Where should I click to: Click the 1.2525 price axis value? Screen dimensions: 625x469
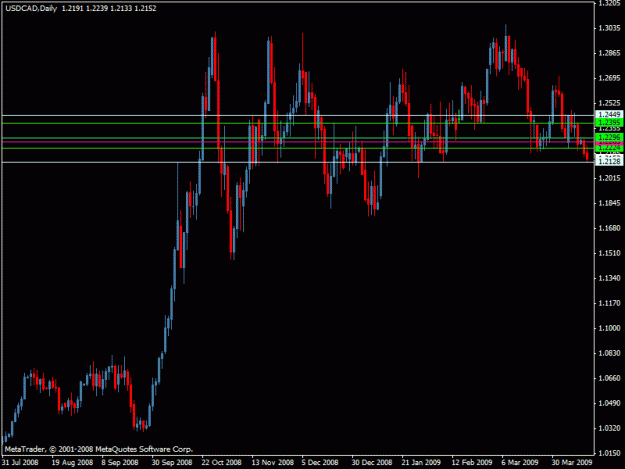click(x=609, y=103)
